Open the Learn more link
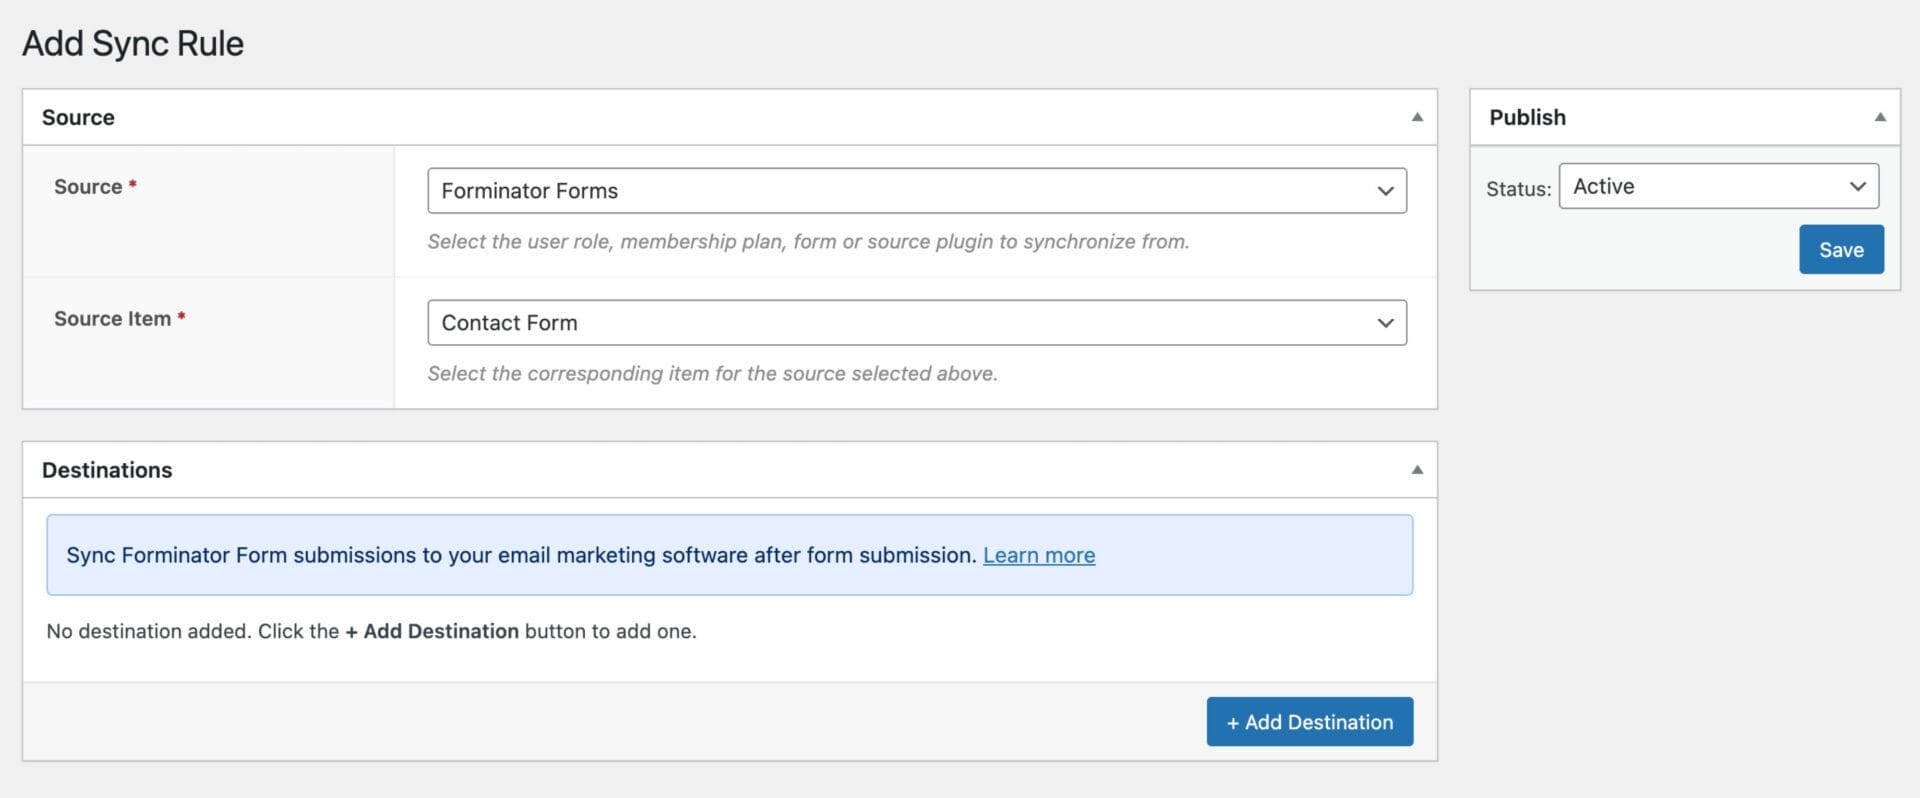Screen dimensions: 1920x798 (1039, 555)
